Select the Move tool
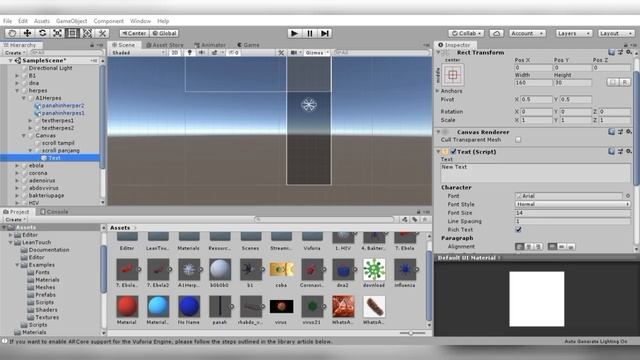The width and height of the screenshot is (640, 360). [x=27, y=33]
